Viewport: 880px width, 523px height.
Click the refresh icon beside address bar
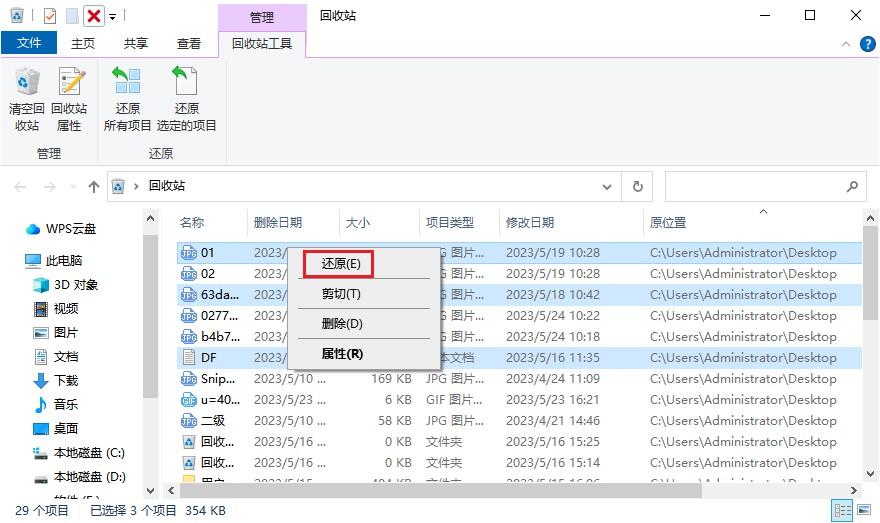[638, 186]
